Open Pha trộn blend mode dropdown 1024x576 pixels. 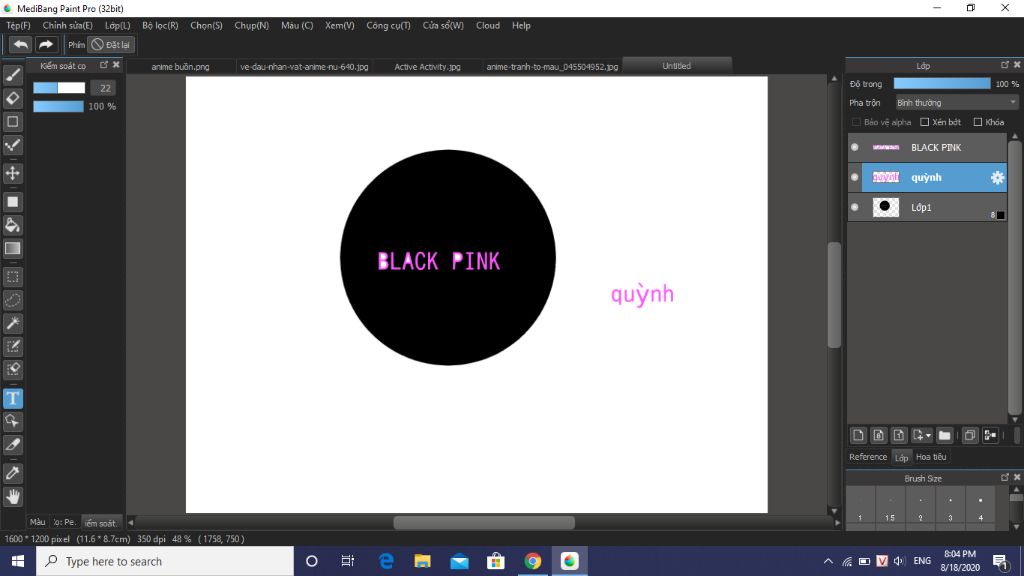[956, 103]
